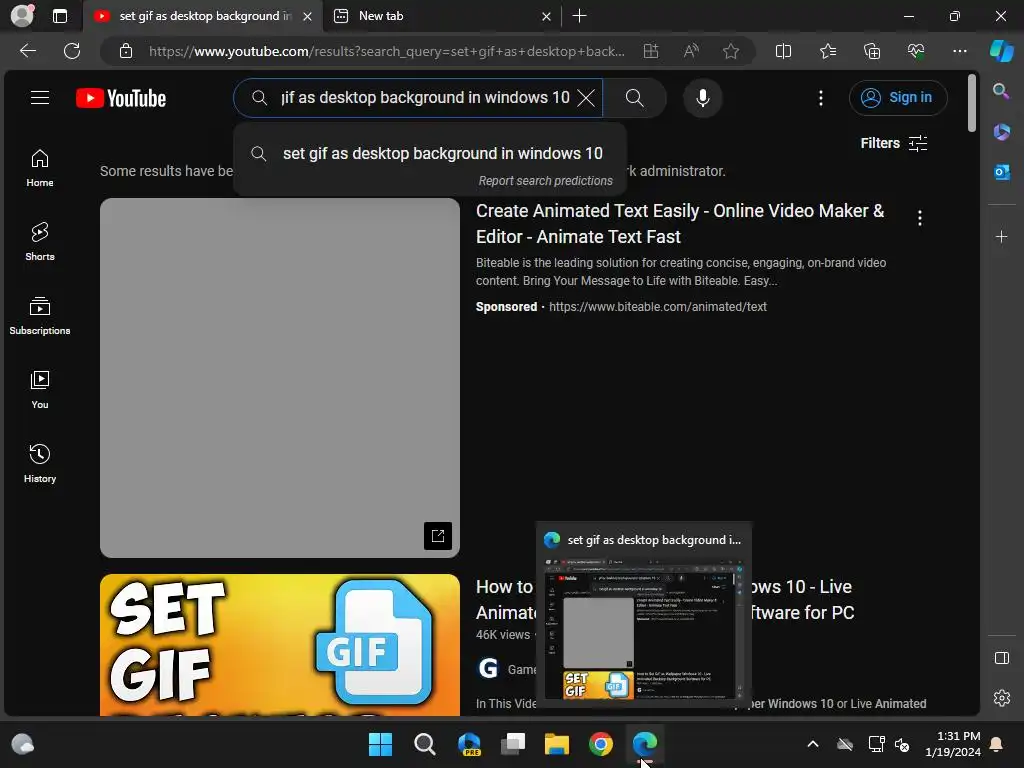Open Task View from the taskbar

click(x=513, y=744)
